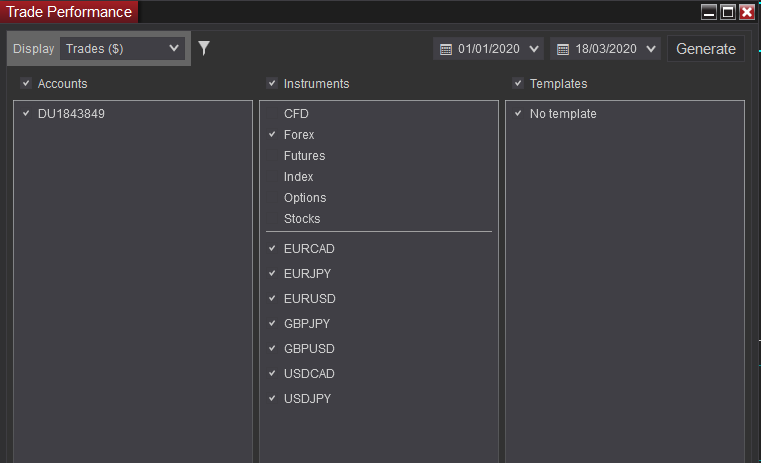Click the start date calendar icon
Screen dimensions: 761x463
coord(446,49)
